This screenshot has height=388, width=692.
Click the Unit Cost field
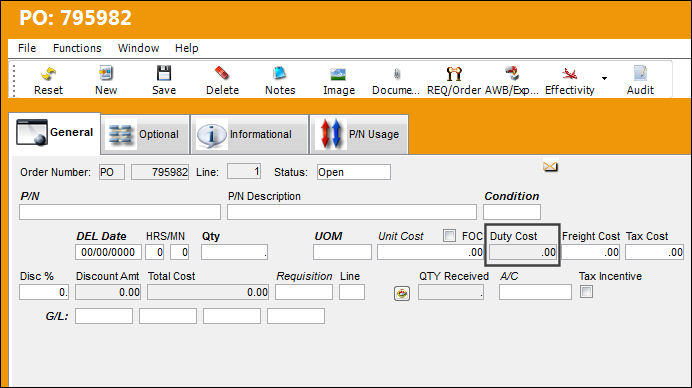pos(430,252)
